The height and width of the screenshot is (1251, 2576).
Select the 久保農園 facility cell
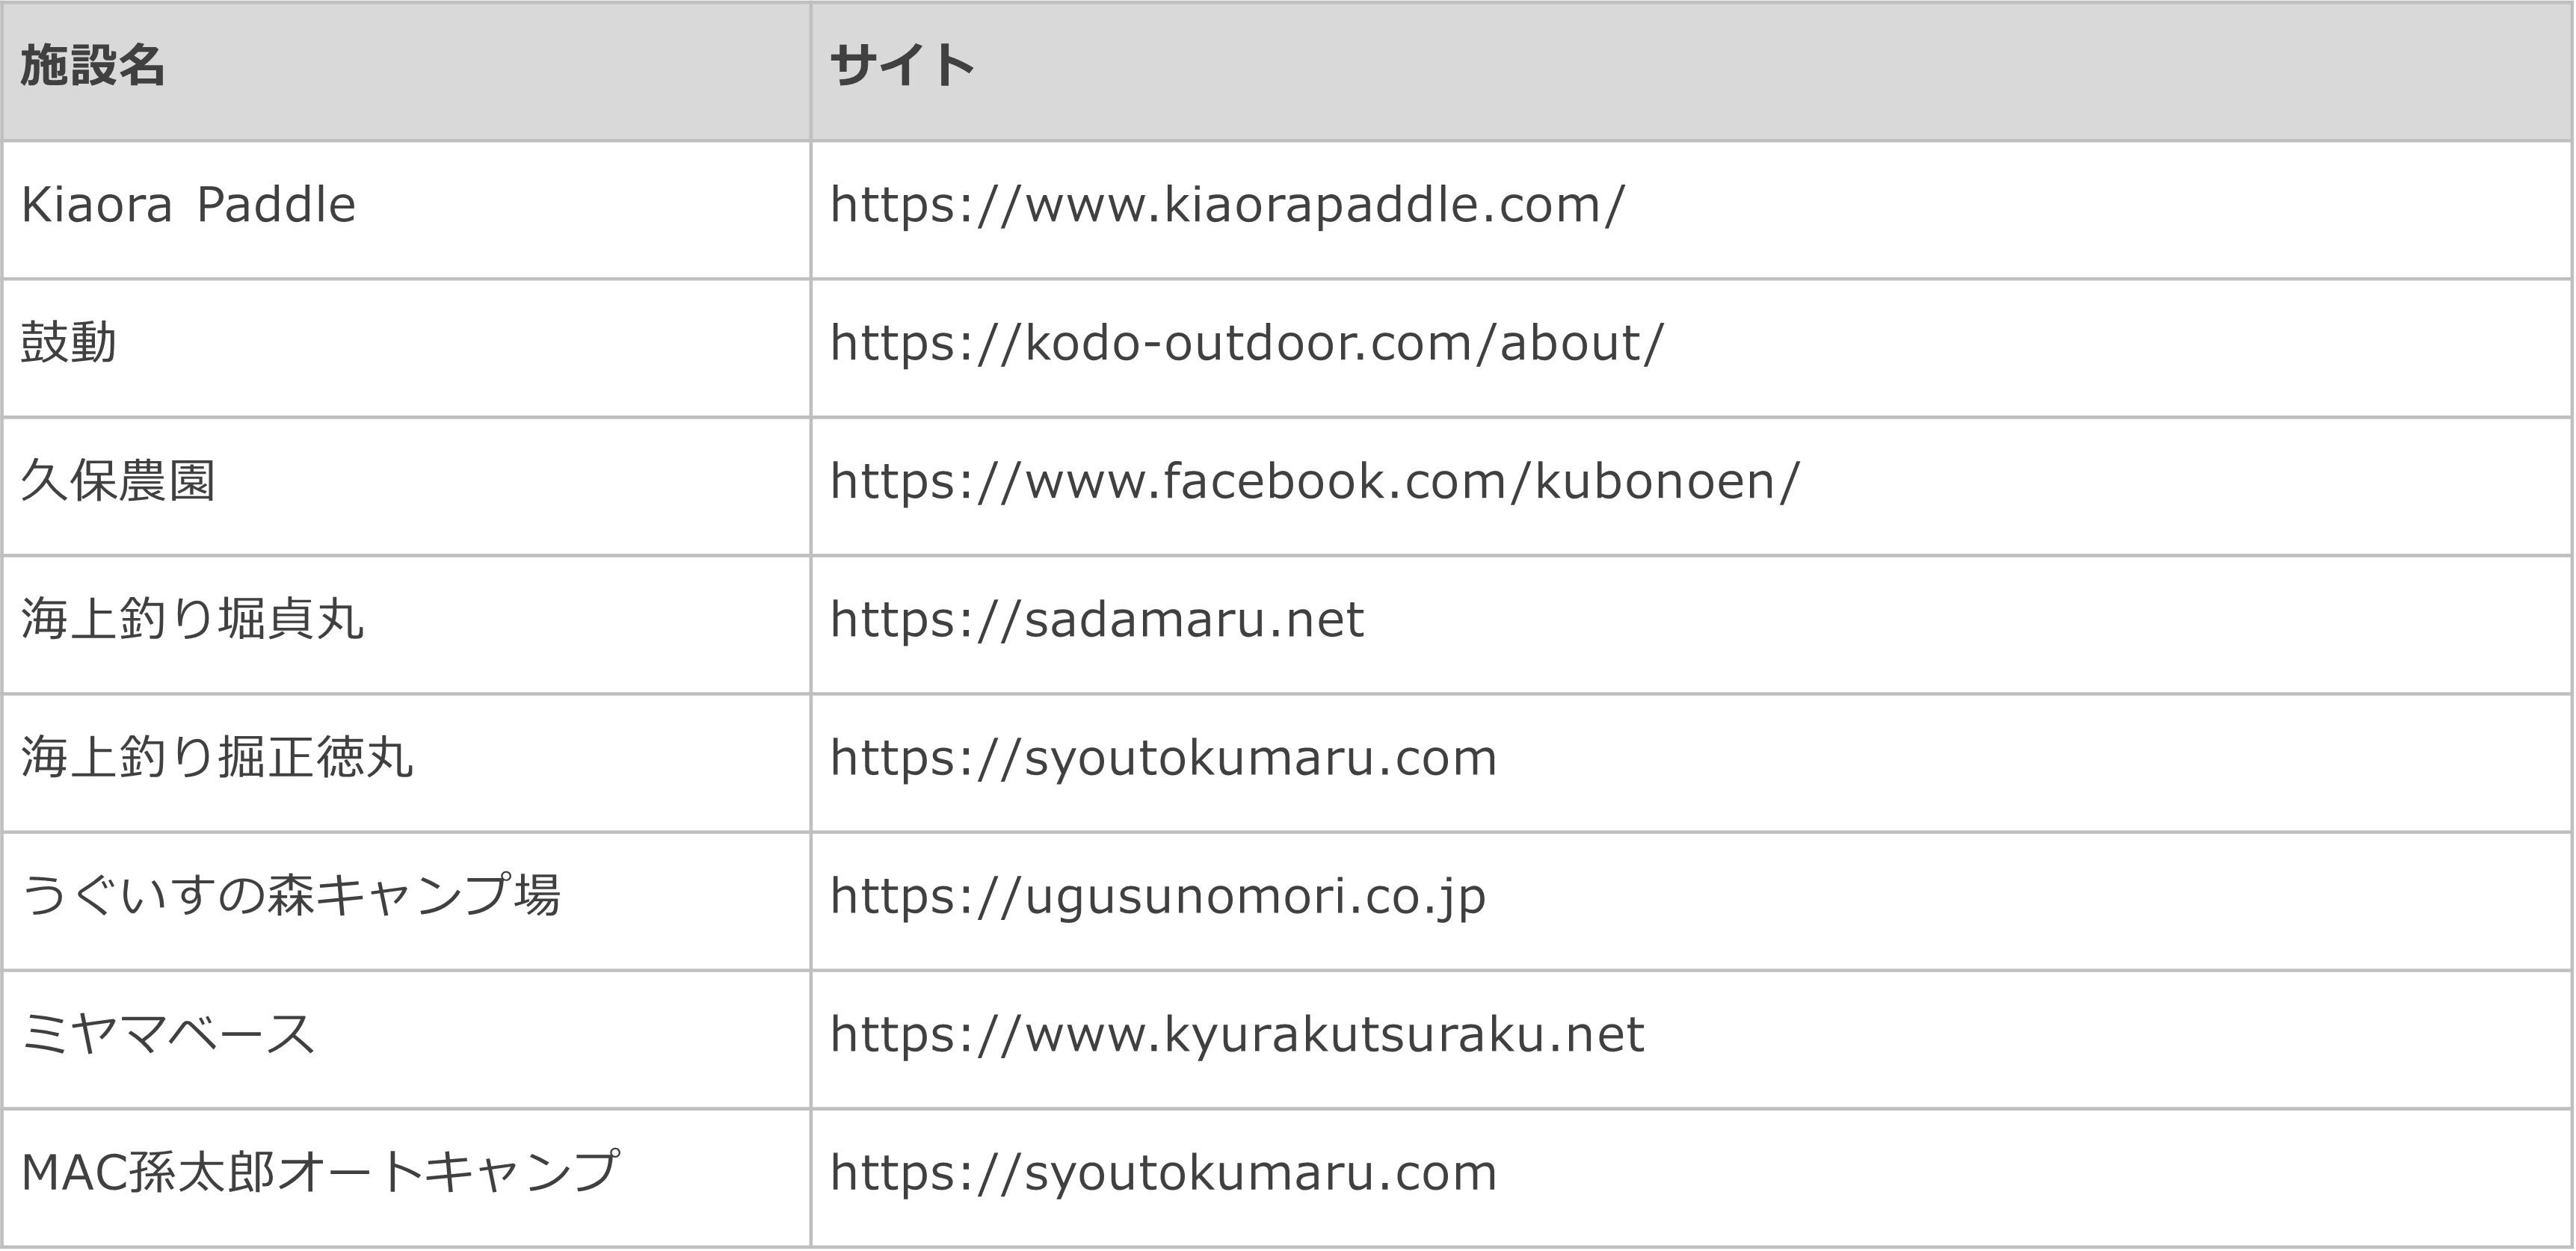click(406, 486)
